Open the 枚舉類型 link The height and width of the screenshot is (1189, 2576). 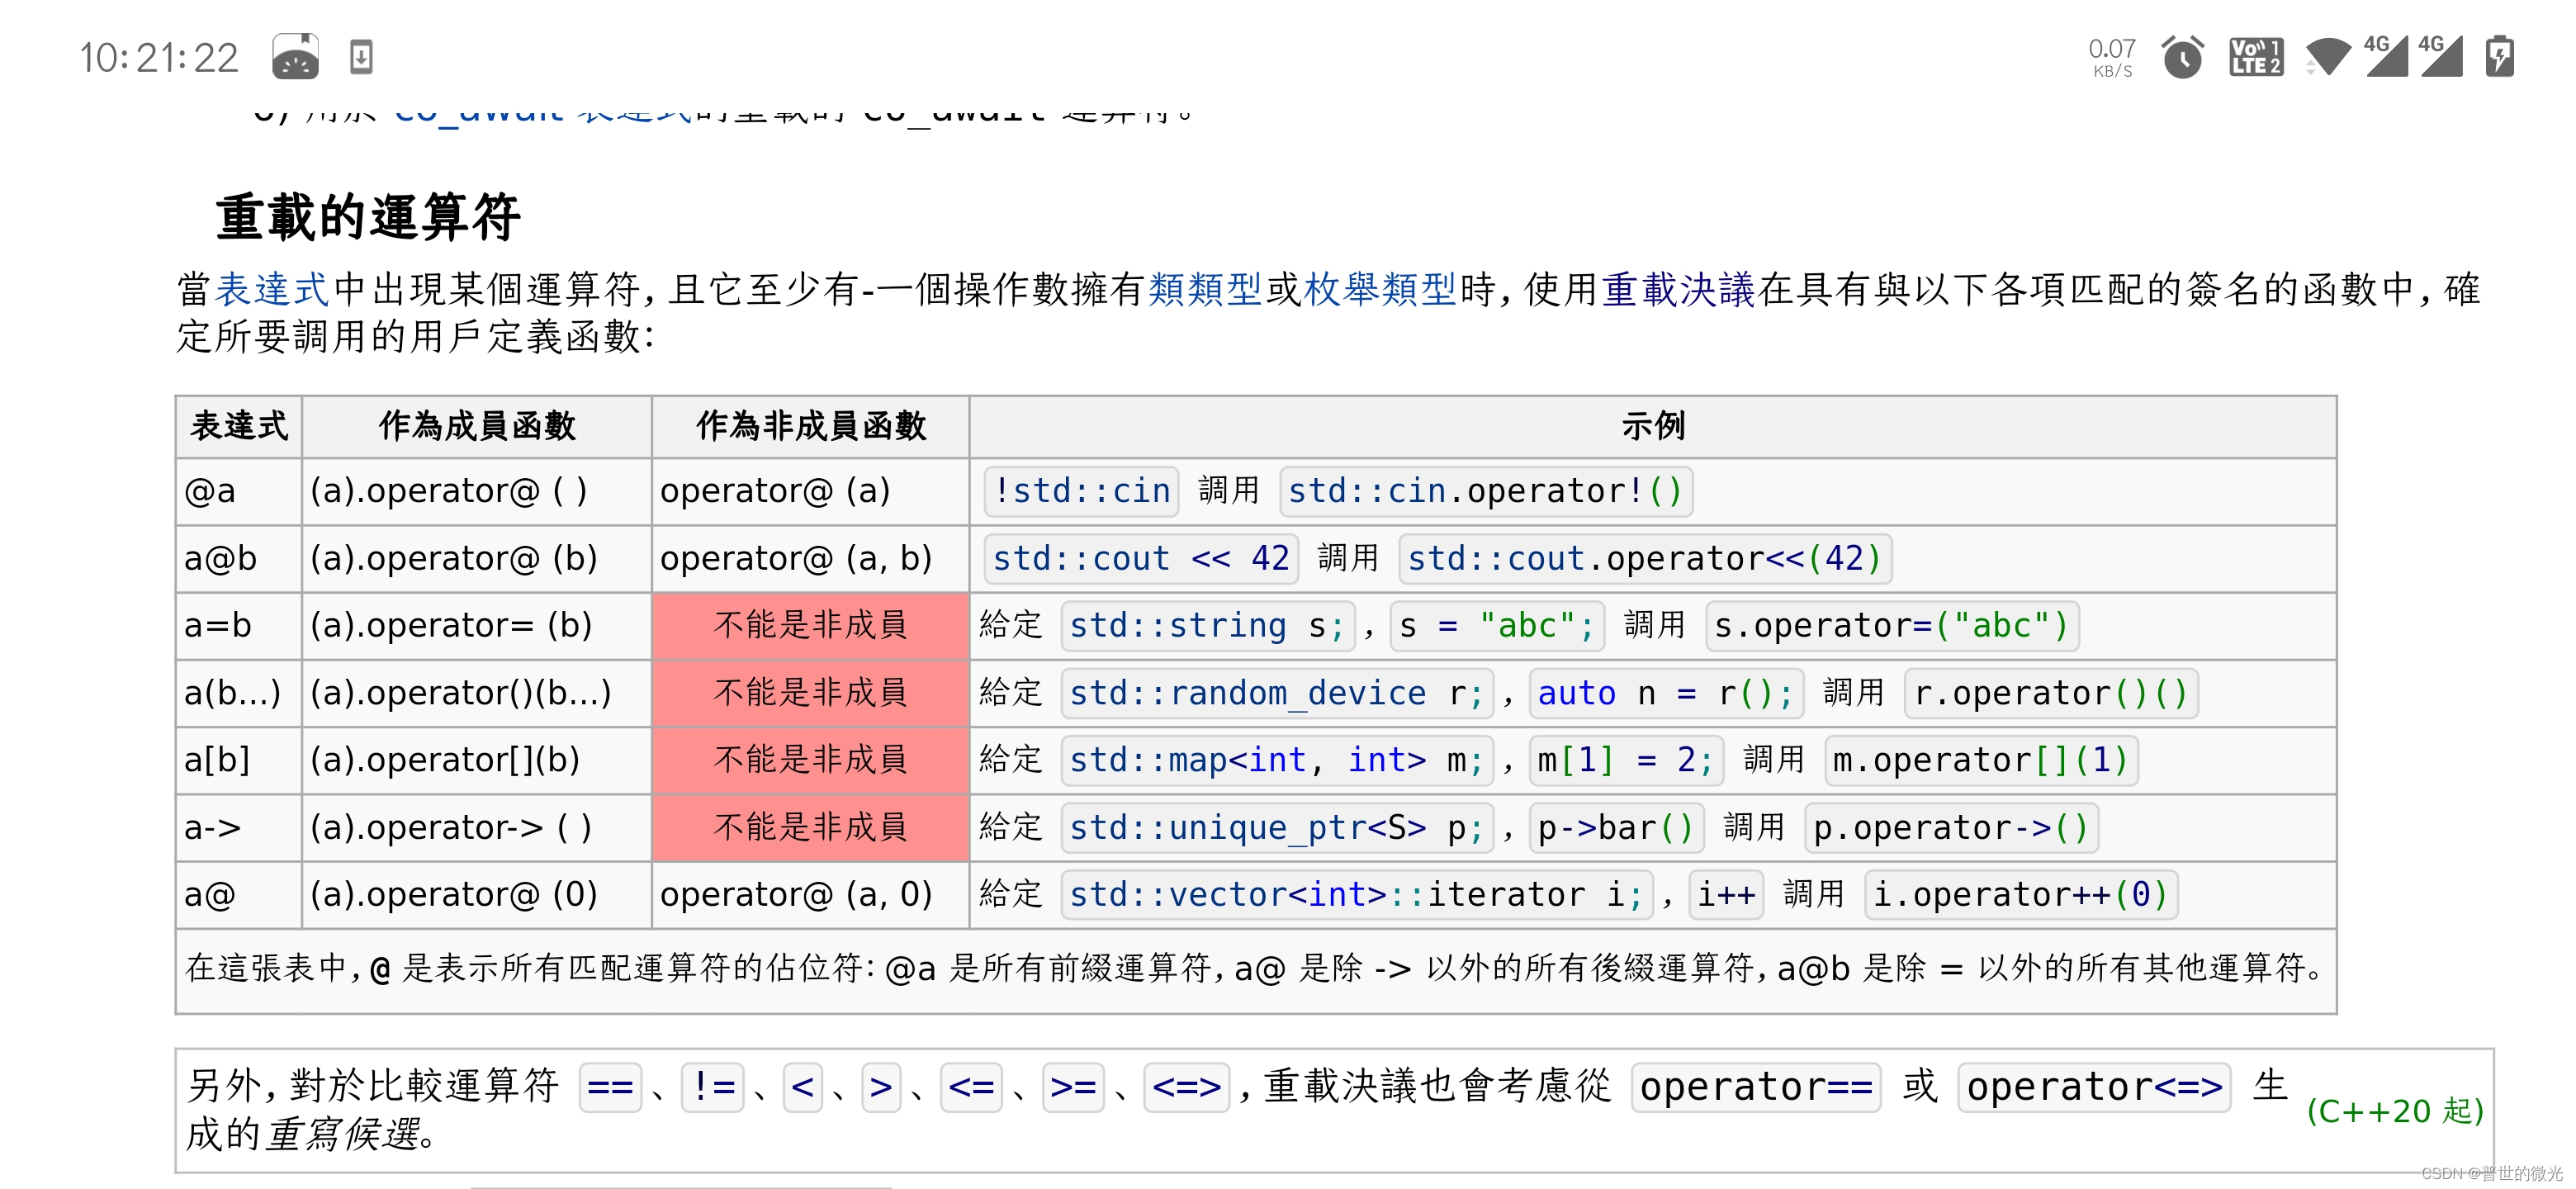[x=1380, y=289]
